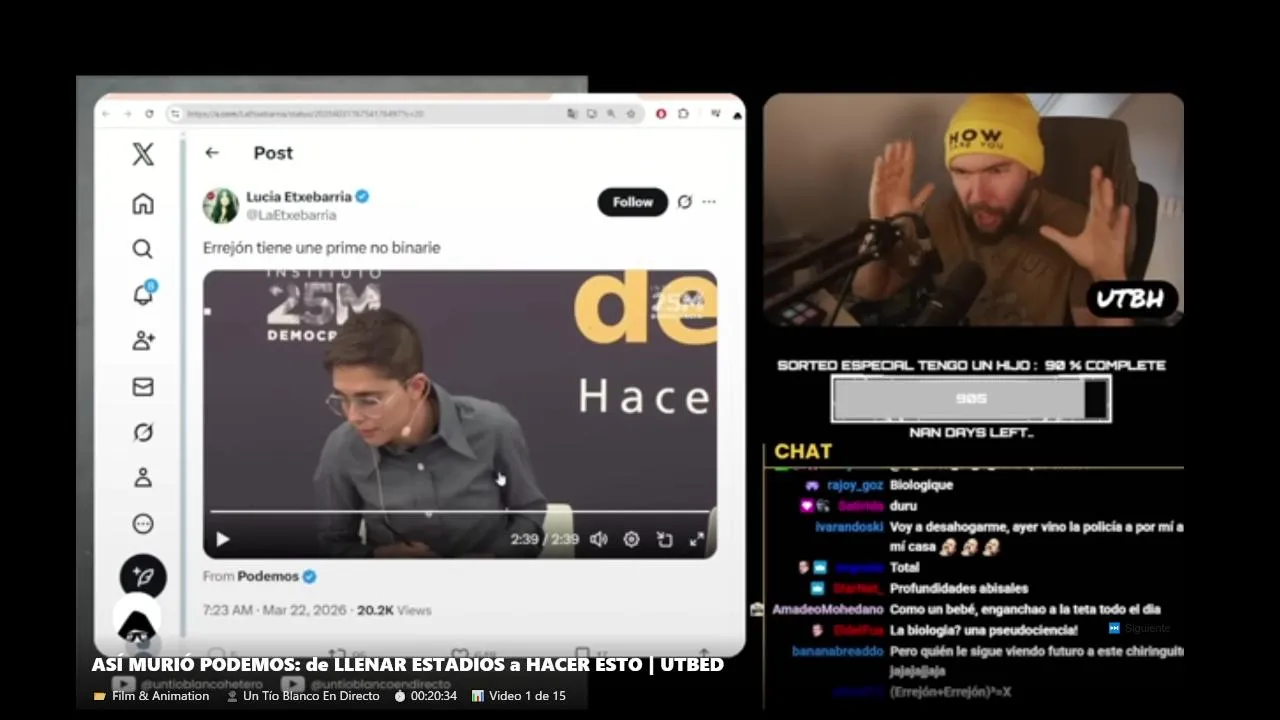The image size is (1280, 720).
Task: Click Grok icon next to Follow button
Action: (x=685, y=202)
